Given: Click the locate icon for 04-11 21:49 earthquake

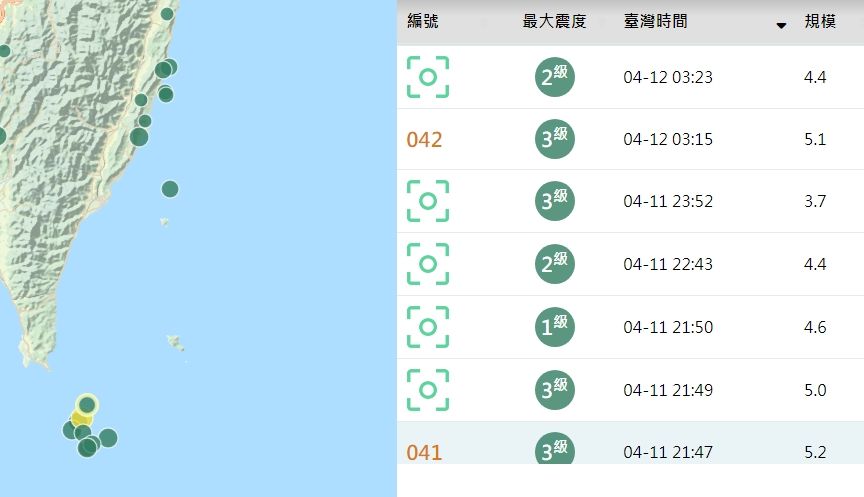Looking at the screenshot, I should point(428,390).
